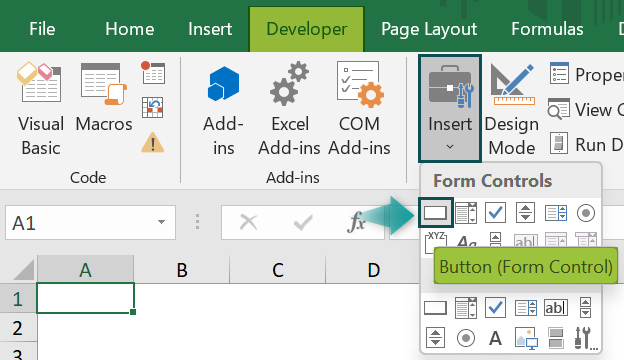This screenshot has width=624, height=360.
Task: Select the ActiveX Text Box abl icon
Action: pos(556,308)
